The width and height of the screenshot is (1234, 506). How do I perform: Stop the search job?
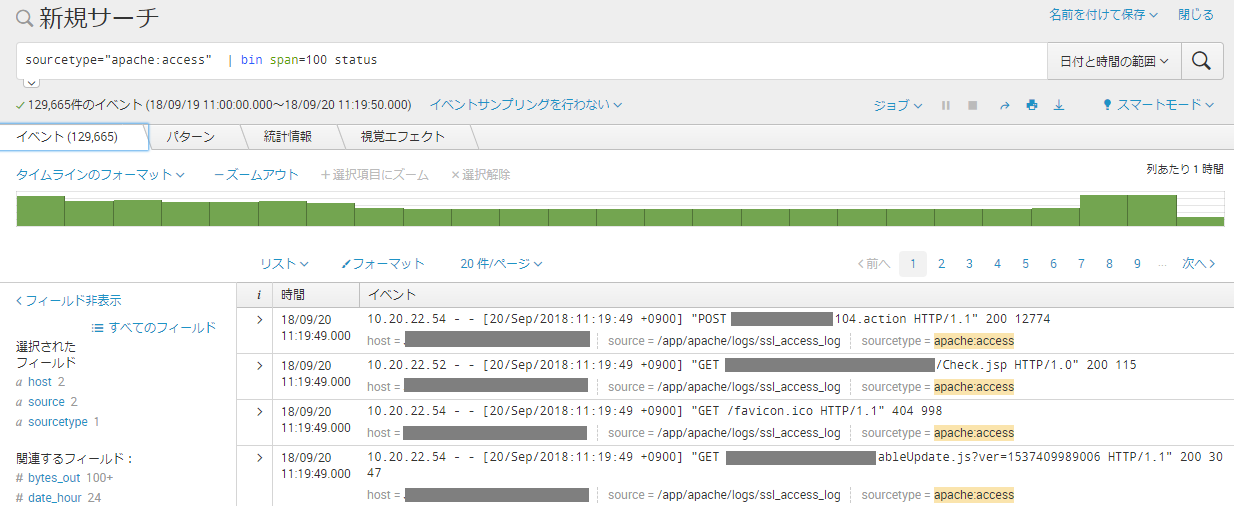(x=972, y=105)
